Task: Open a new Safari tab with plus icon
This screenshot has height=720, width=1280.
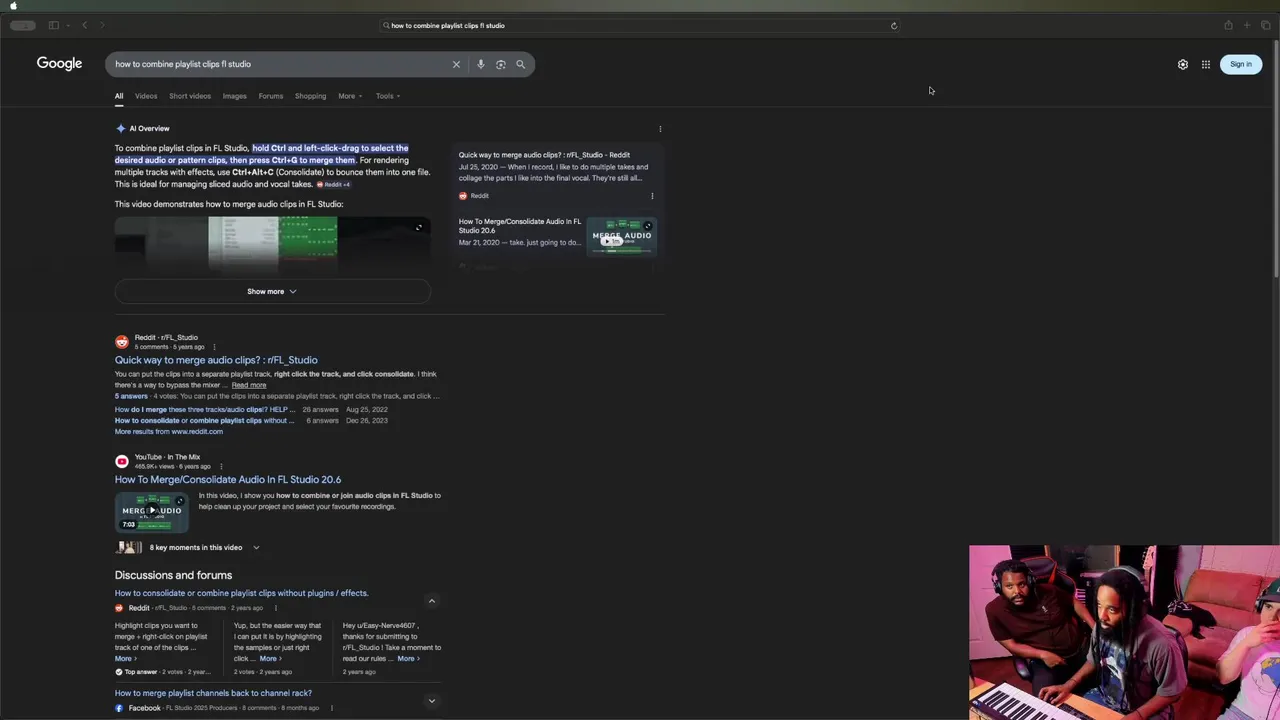Action: click(1247, 25)
